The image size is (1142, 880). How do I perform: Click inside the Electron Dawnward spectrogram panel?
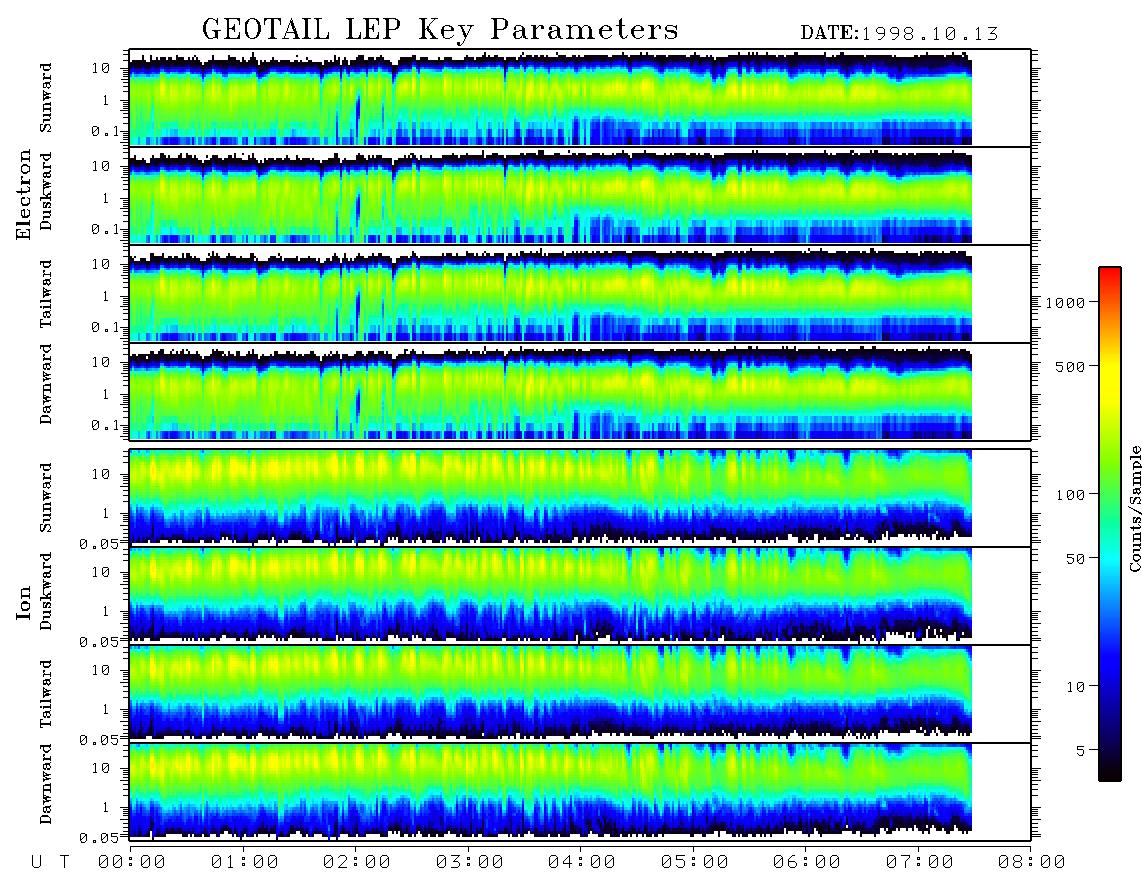pyautogui.click(x=580, y=392)
